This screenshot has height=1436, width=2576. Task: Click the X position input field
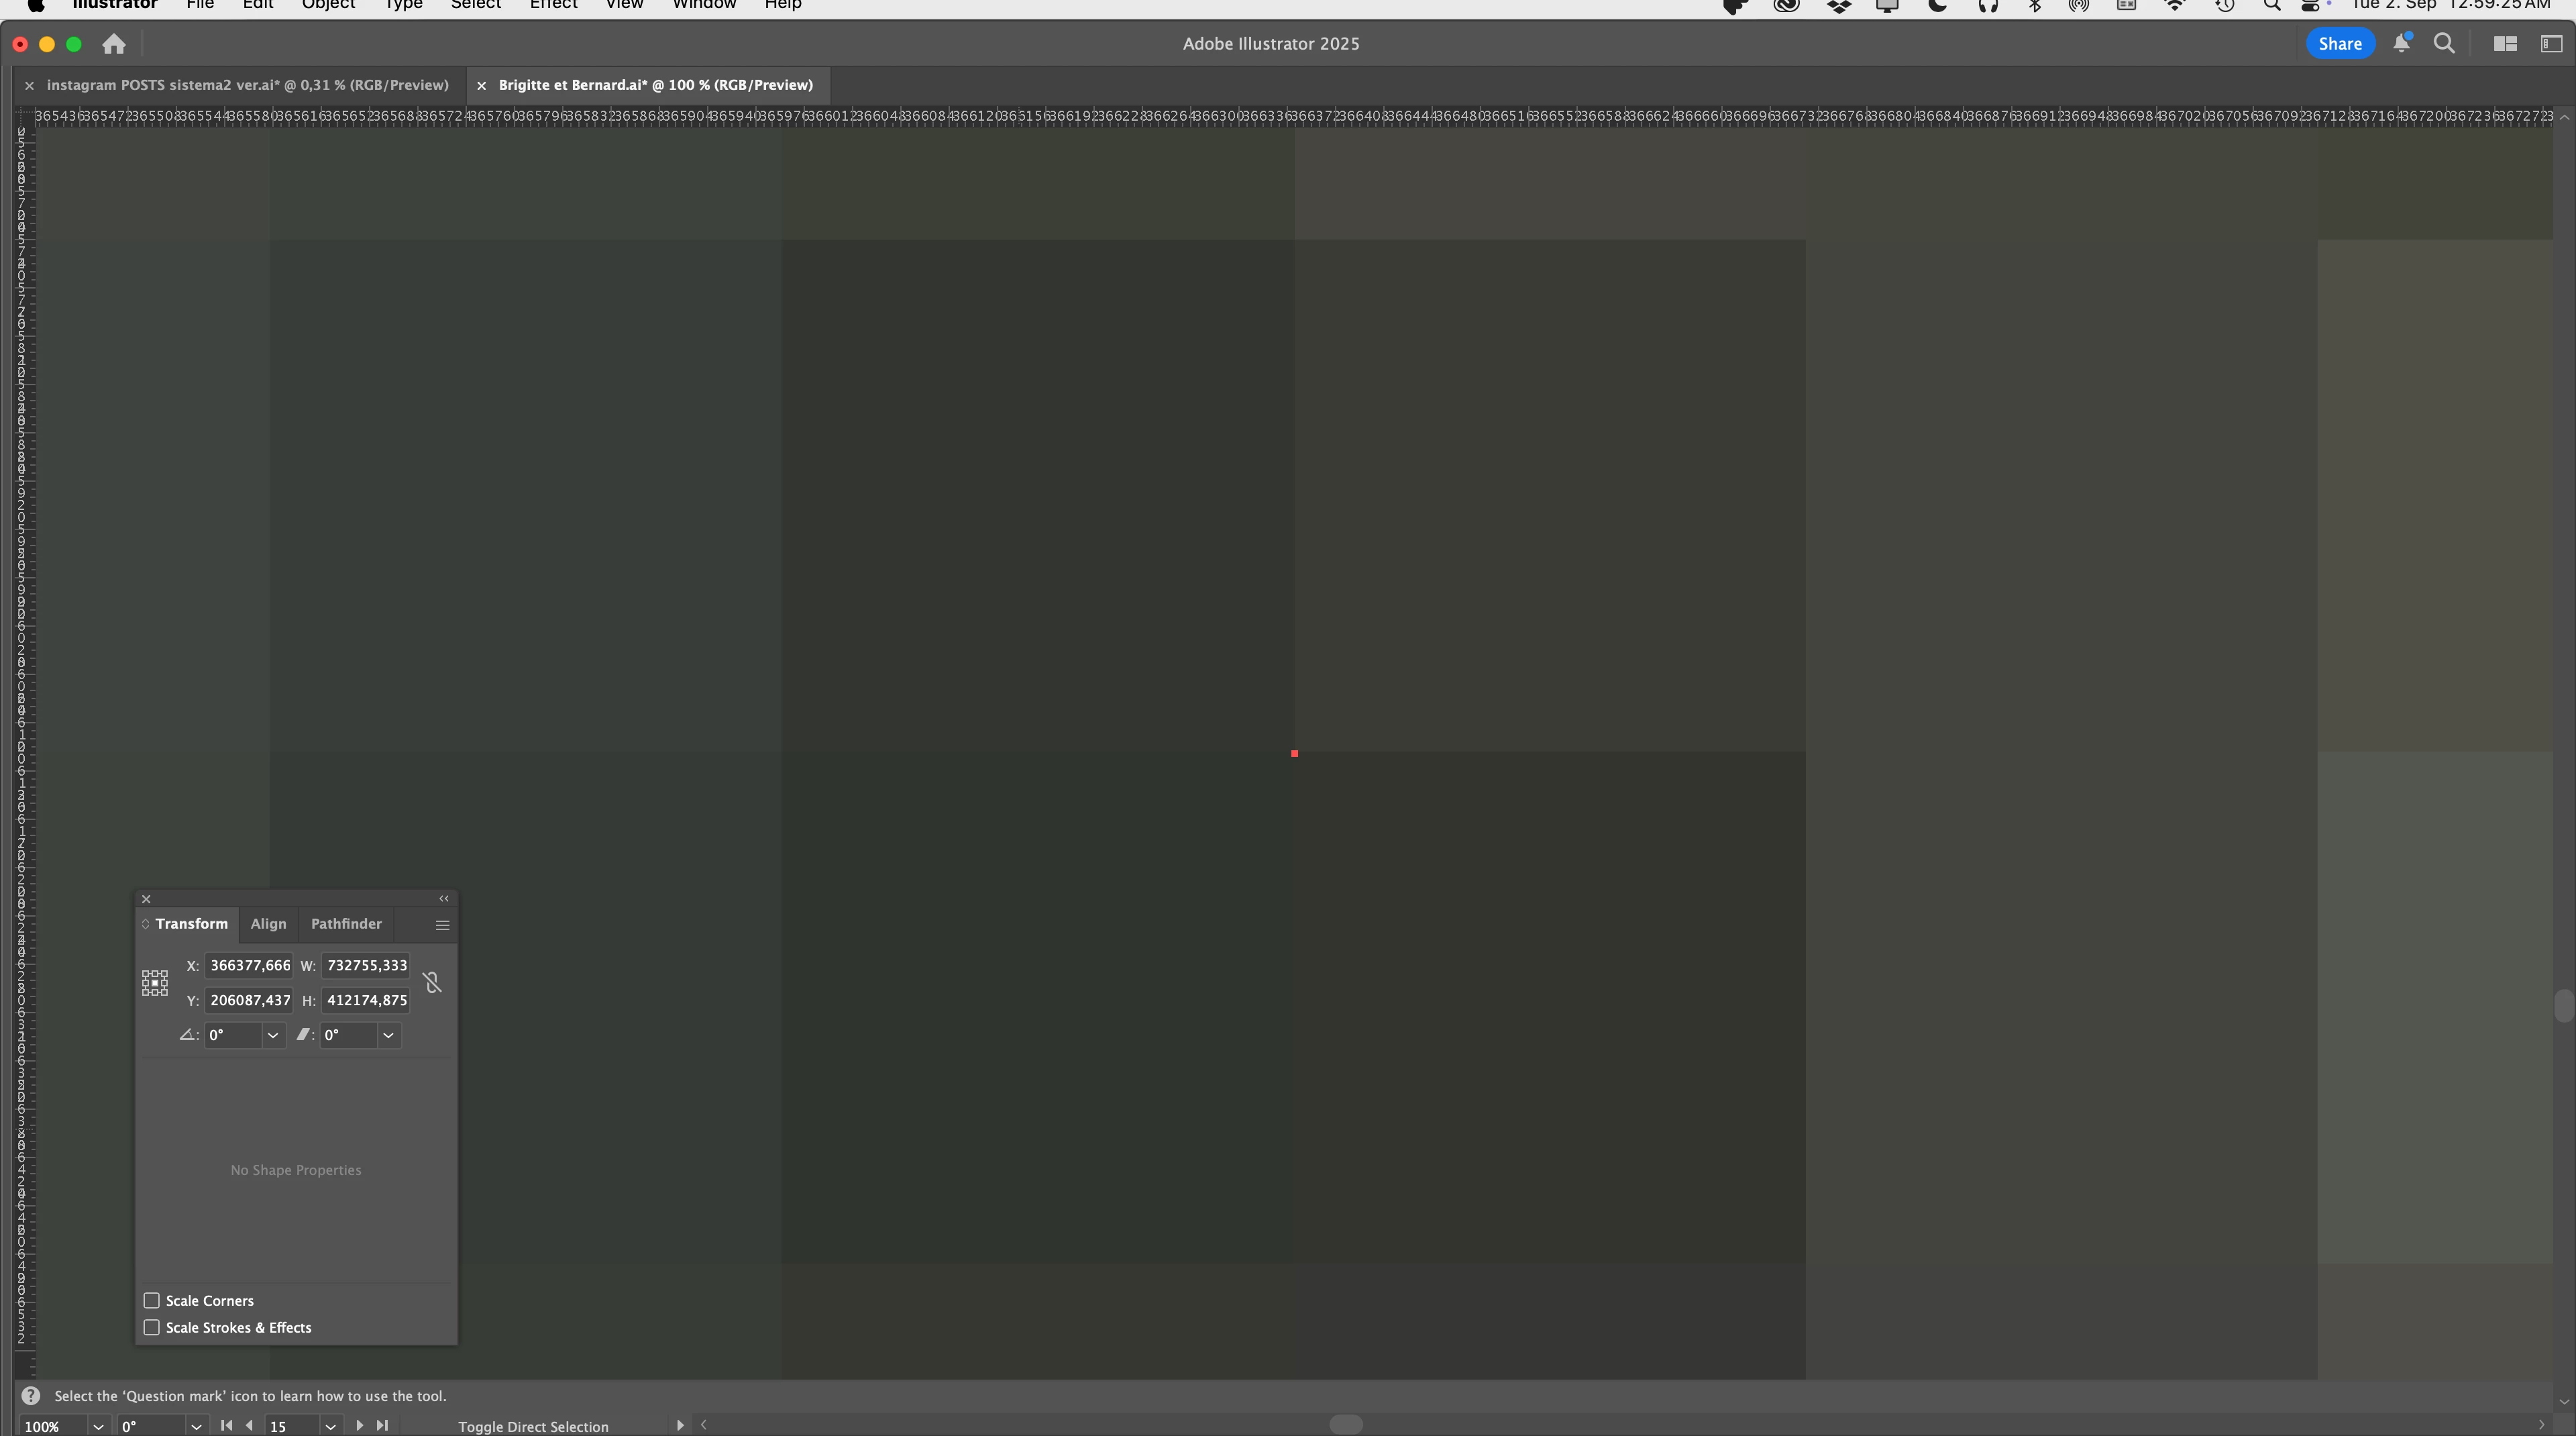coord(249,965)
